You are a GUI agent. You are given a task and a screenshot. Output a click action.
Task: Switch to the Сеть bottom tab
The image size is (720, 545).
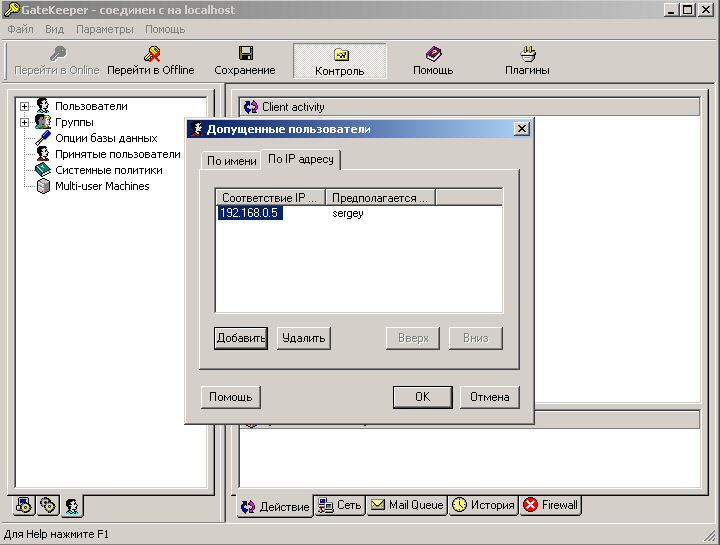340,505
